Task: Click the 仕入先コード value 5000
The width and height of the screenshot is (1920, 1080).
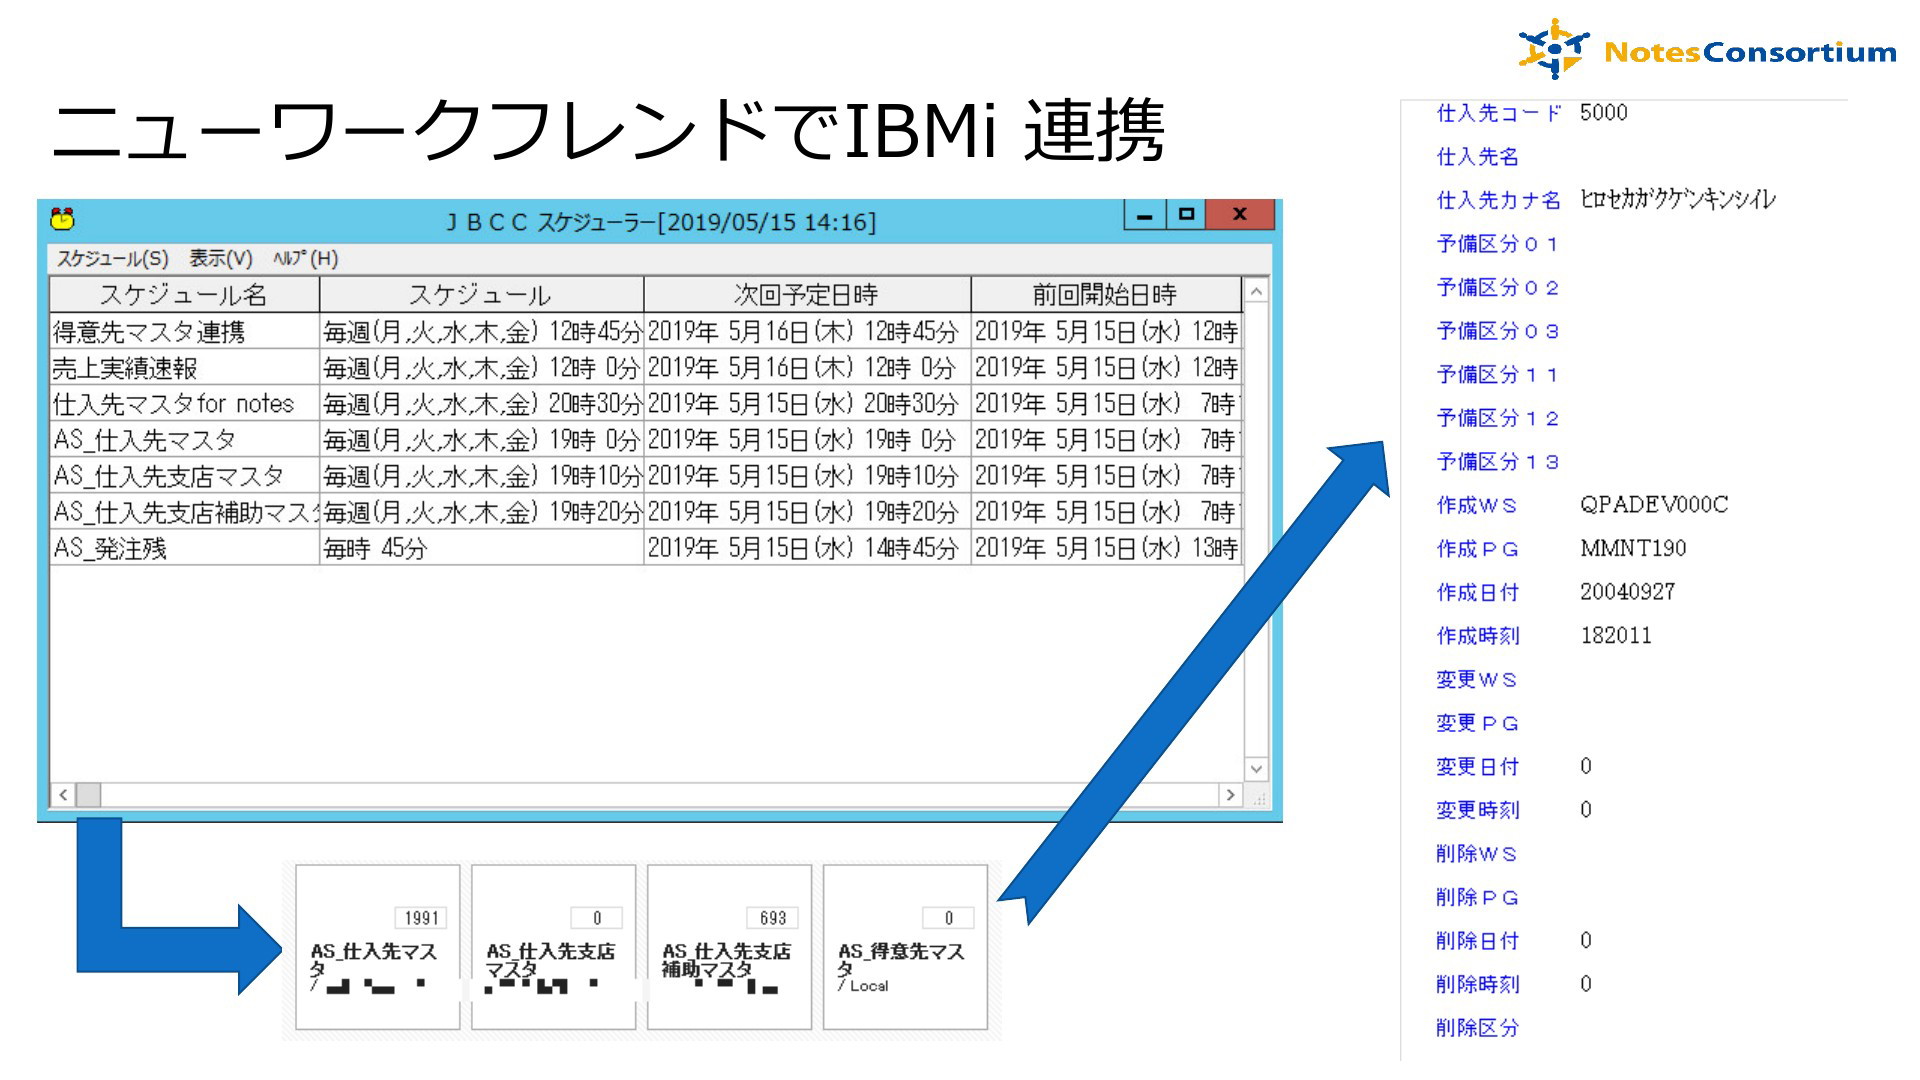Action: [x=1604, y=113]
